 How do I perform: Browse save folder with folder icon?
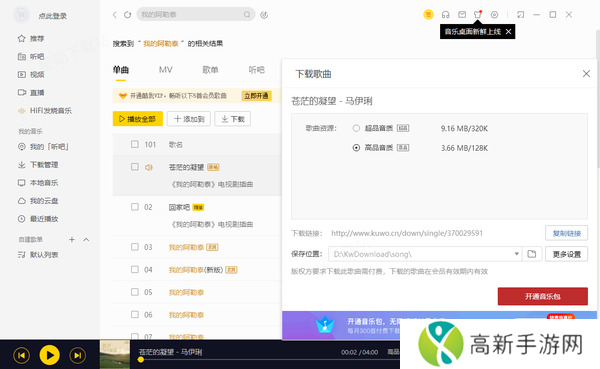click(532, 254)
